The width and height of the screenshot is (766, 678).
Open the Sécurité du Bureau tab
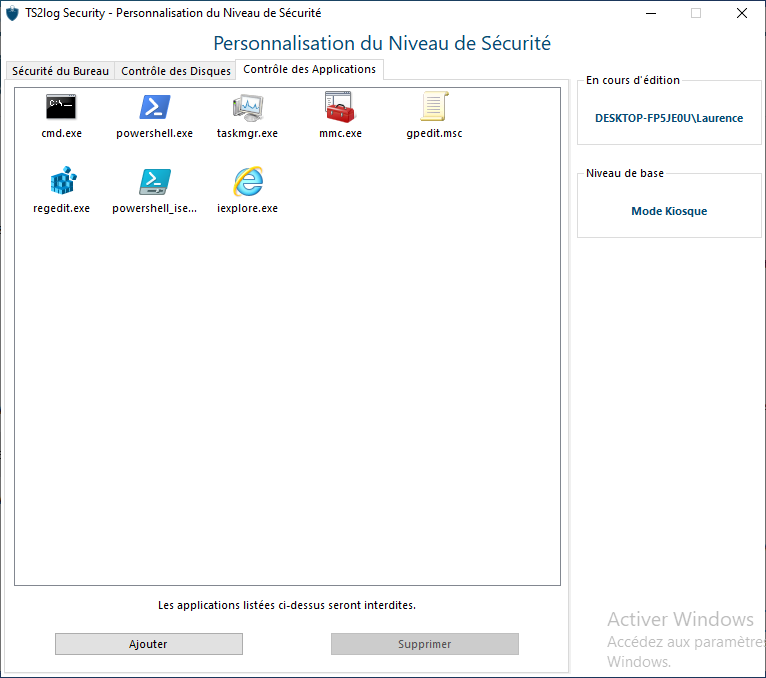pos(61,71)
